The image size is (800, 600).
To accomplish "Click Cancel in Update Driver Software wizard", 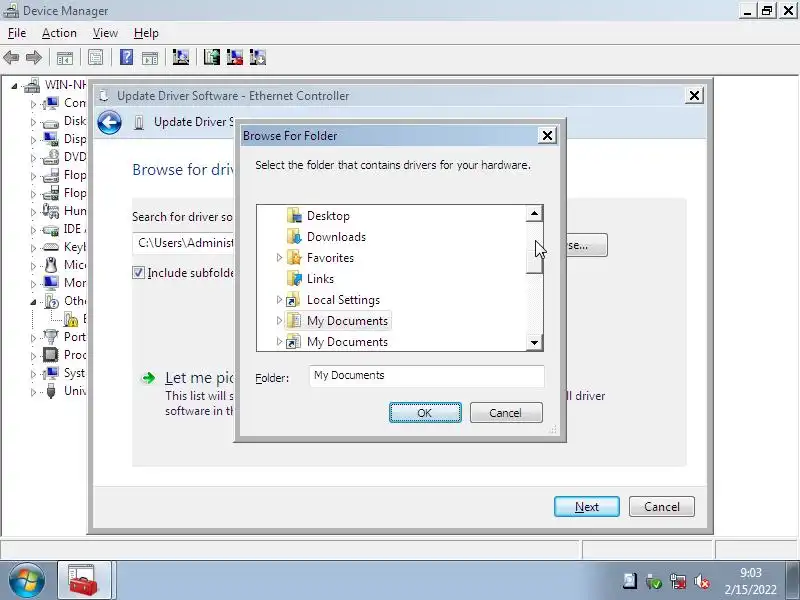I will [662, 507].
